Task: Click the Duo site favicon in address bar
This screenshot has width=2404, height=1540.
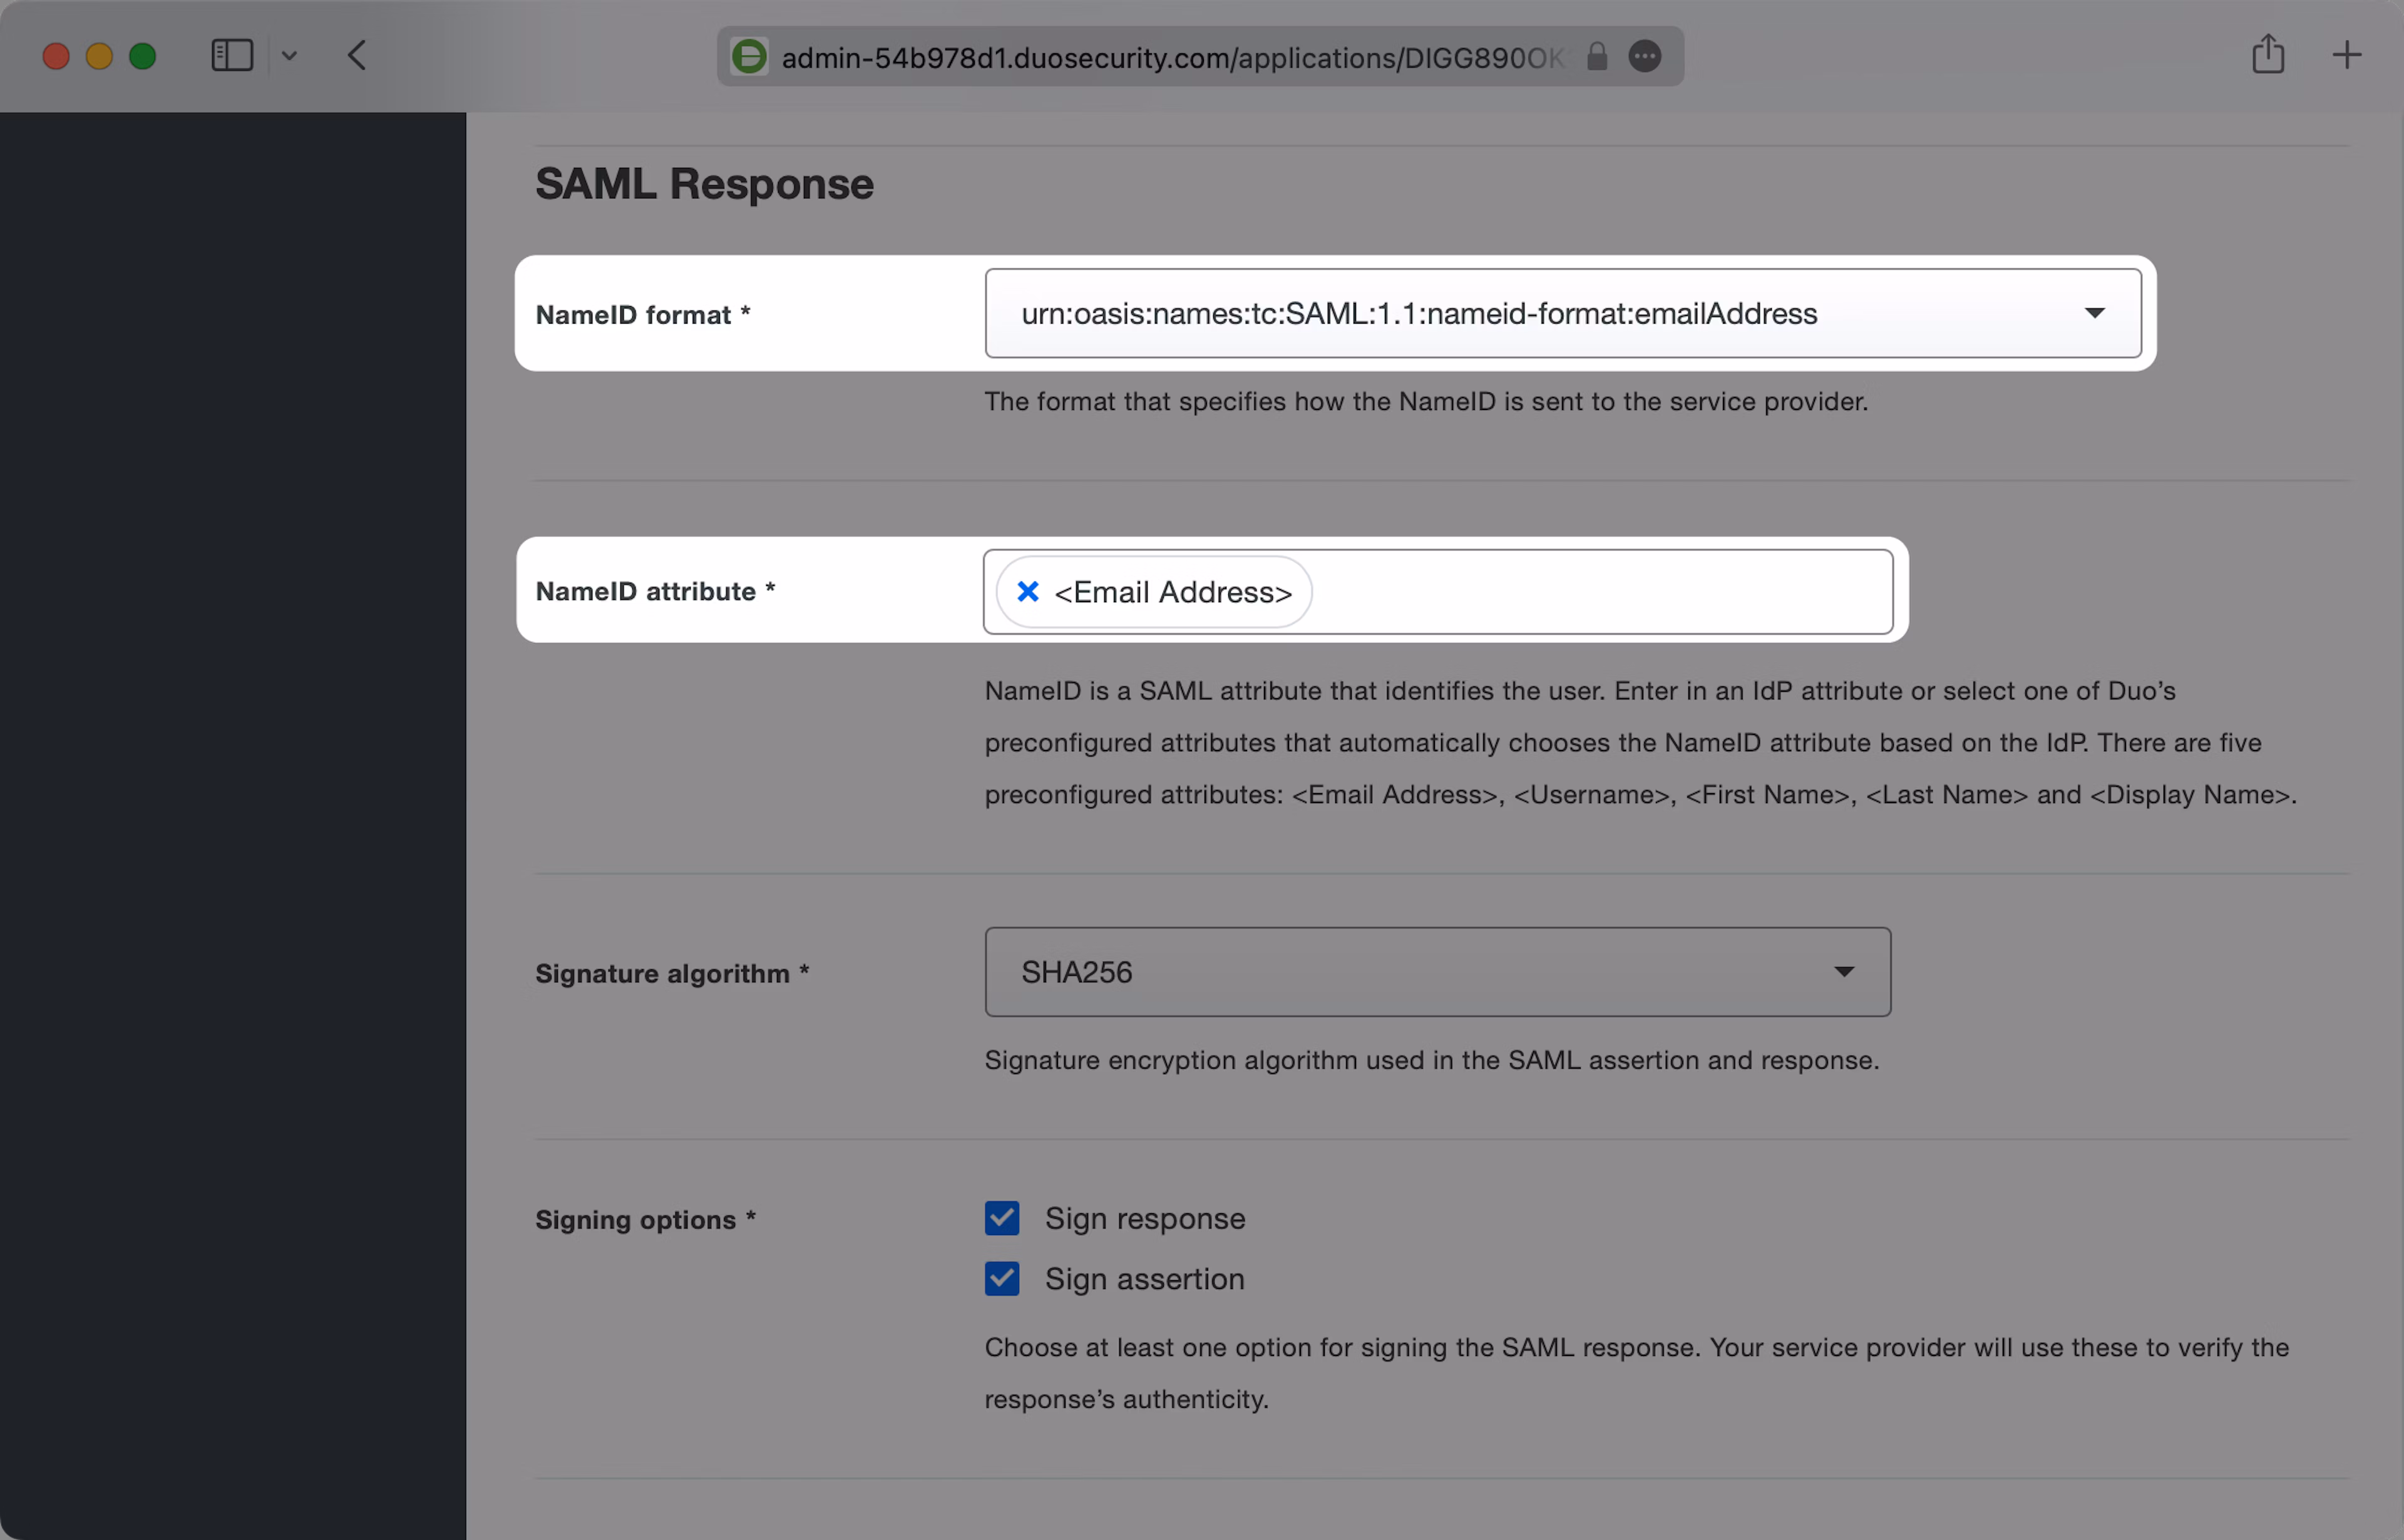Action: tap(749, 57)
